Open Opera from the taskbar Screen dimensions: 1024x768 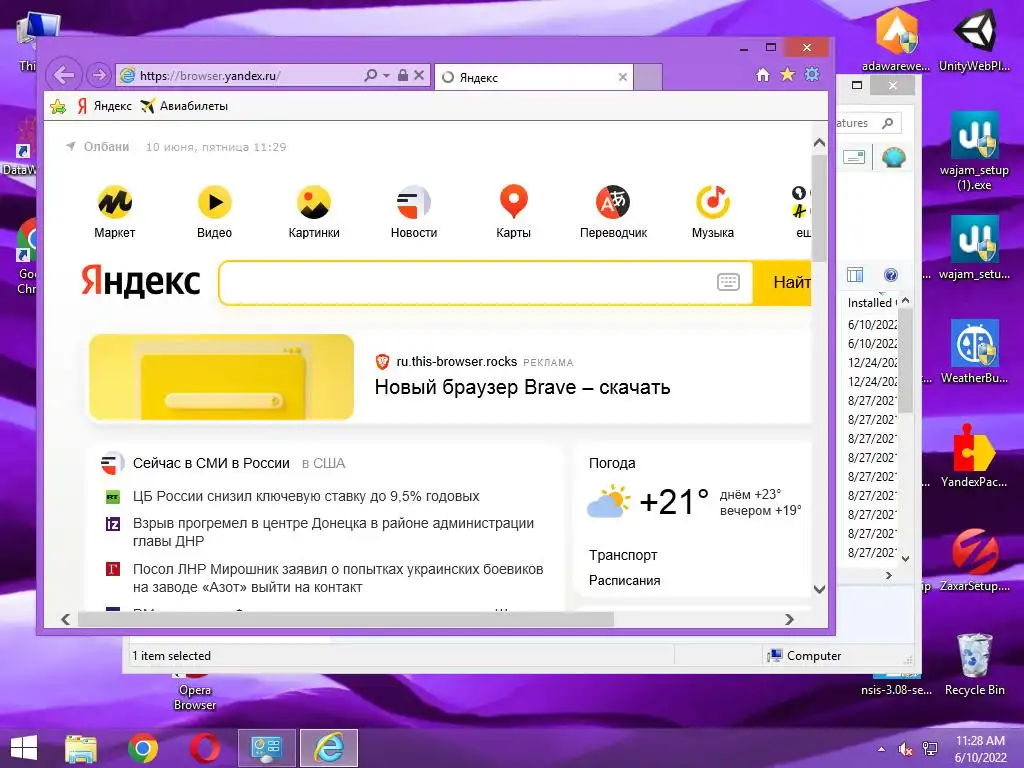click(204, 748)
